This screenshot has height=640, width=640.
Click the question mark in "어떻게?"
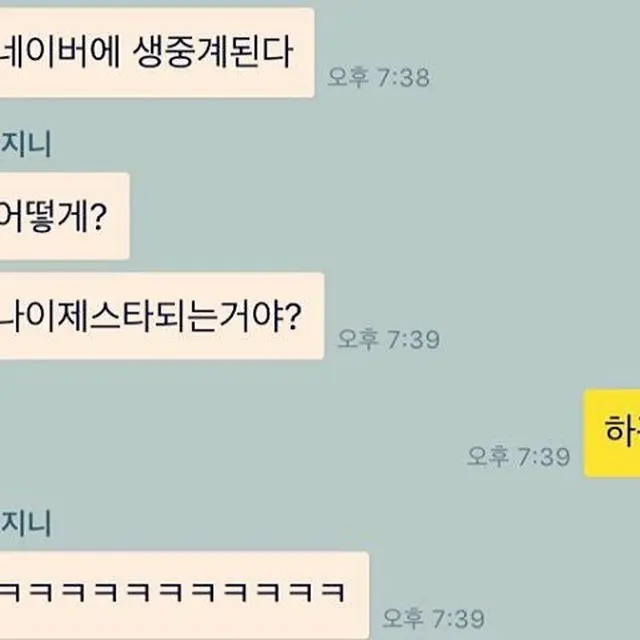click(98, 218)
